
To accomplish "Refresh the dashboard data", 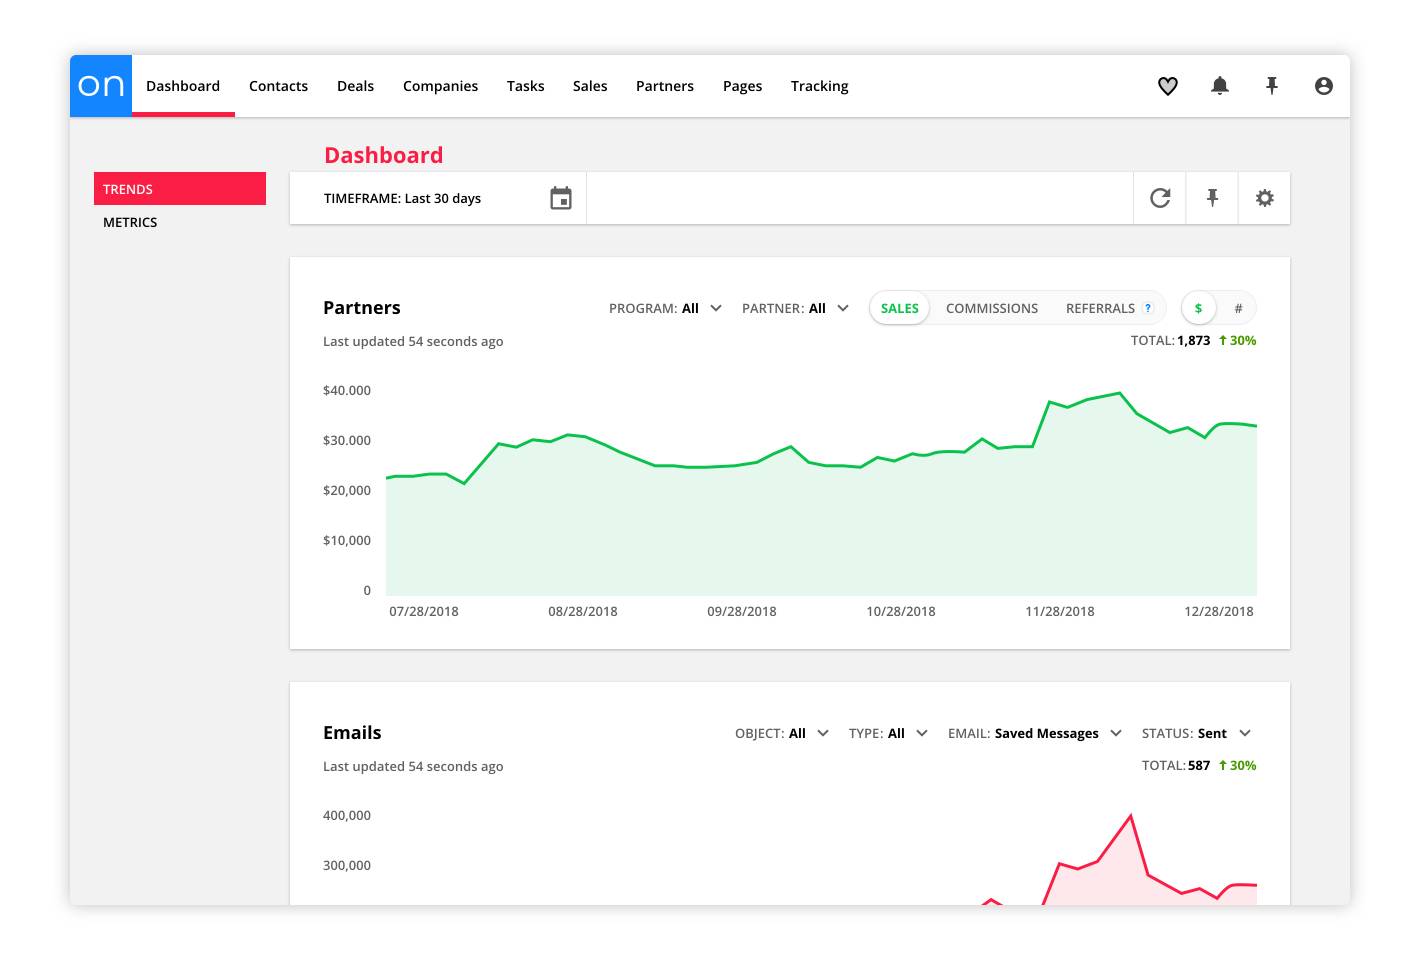I will 1159,198.
